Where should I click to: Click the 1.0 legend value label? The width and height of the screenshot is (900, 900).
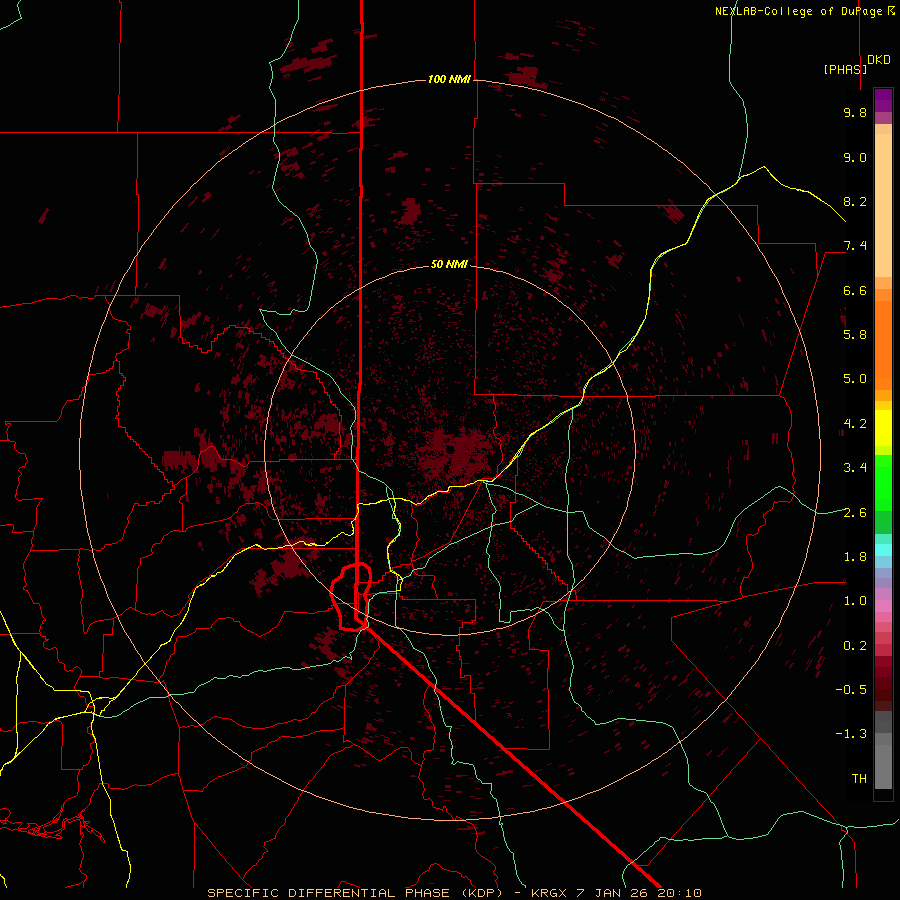(x=855, y=600)
